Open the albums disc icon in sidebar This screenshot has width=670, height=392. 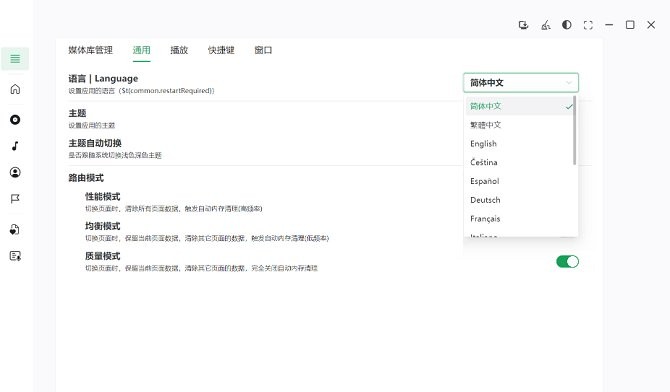click(15, 120)
